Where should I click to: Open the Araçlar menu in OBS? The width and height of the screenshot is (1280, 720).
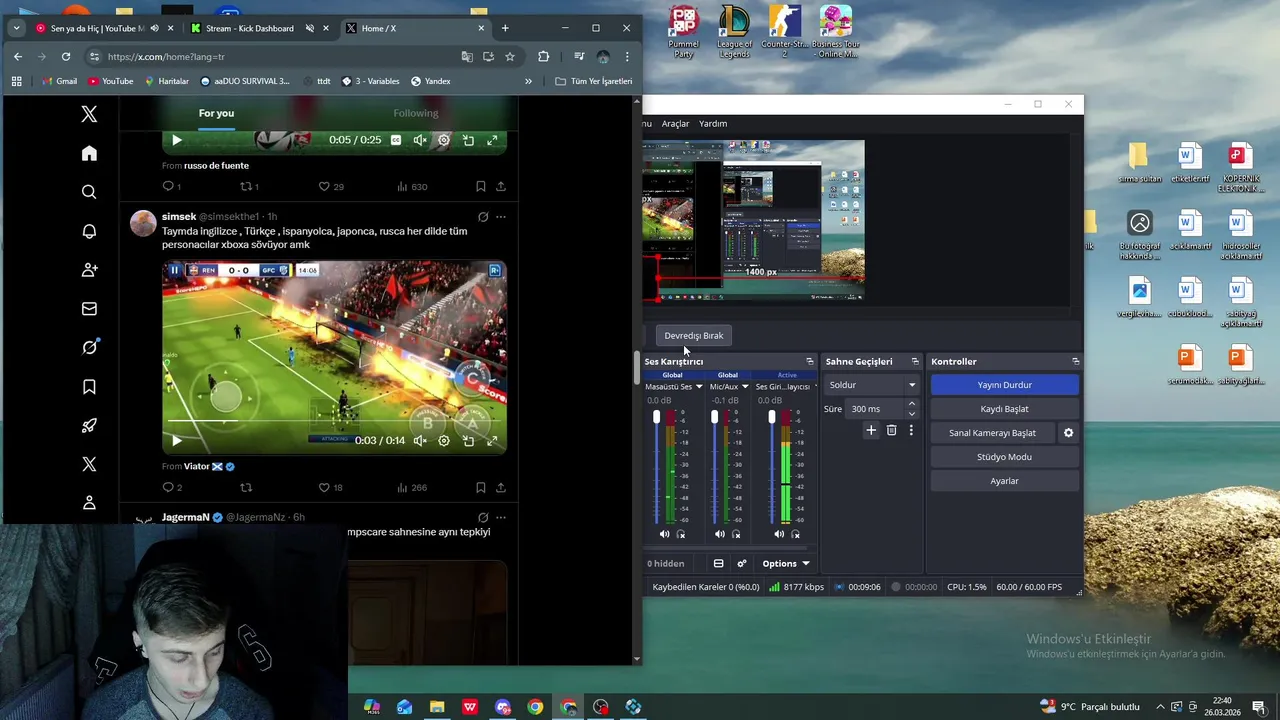click(x=675, y=124)
